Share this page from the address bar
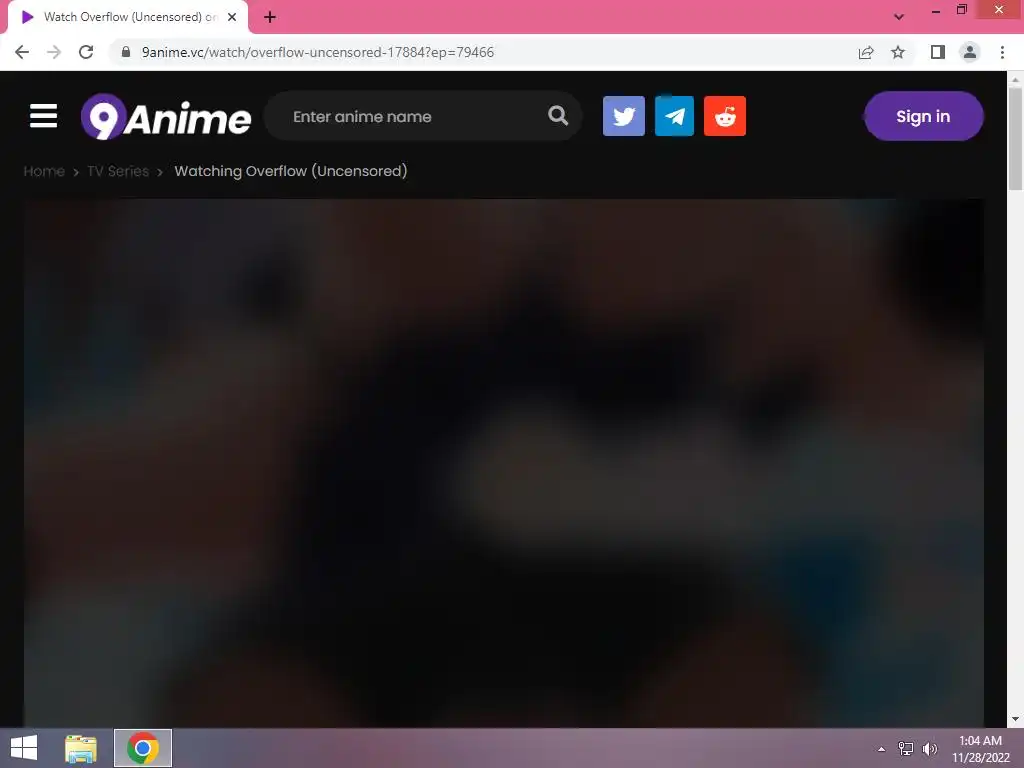Screen dimensions: 1024x768 [866, 52]
